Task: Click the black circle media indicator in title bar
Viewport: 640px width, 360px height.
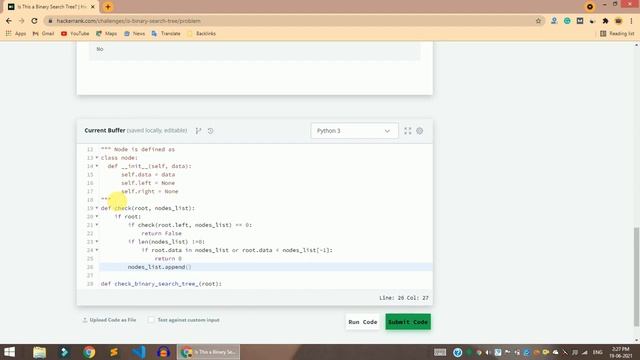Action: tap(589, 7)
